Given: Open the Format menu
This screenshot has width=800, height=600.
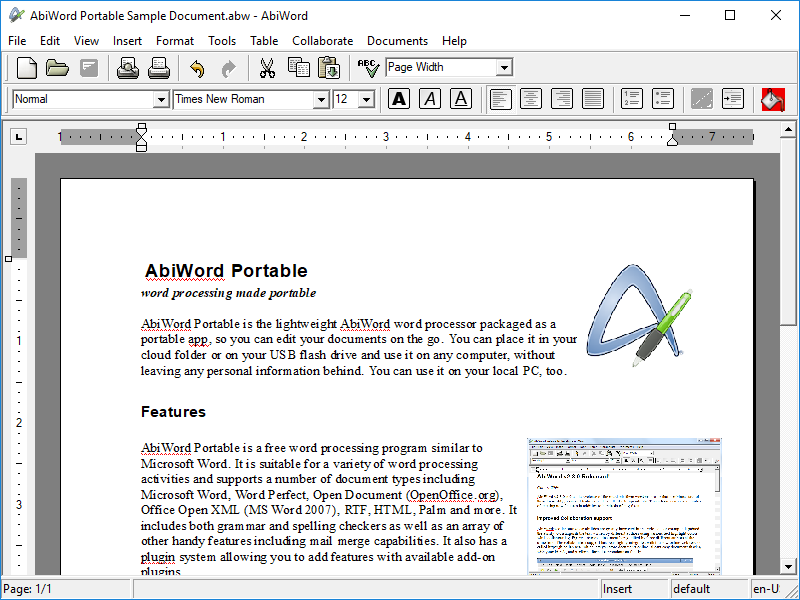Looking at the screenshot, I should [x=175, y=41].
